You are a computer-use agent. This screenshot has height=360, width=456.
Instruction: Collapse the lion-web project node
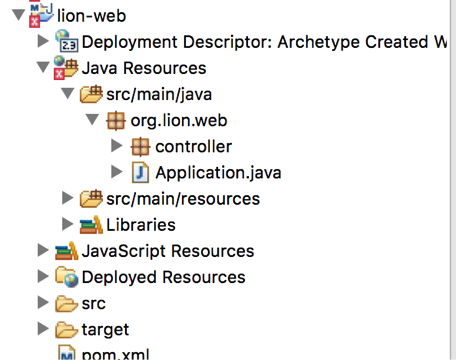point(18,15)
